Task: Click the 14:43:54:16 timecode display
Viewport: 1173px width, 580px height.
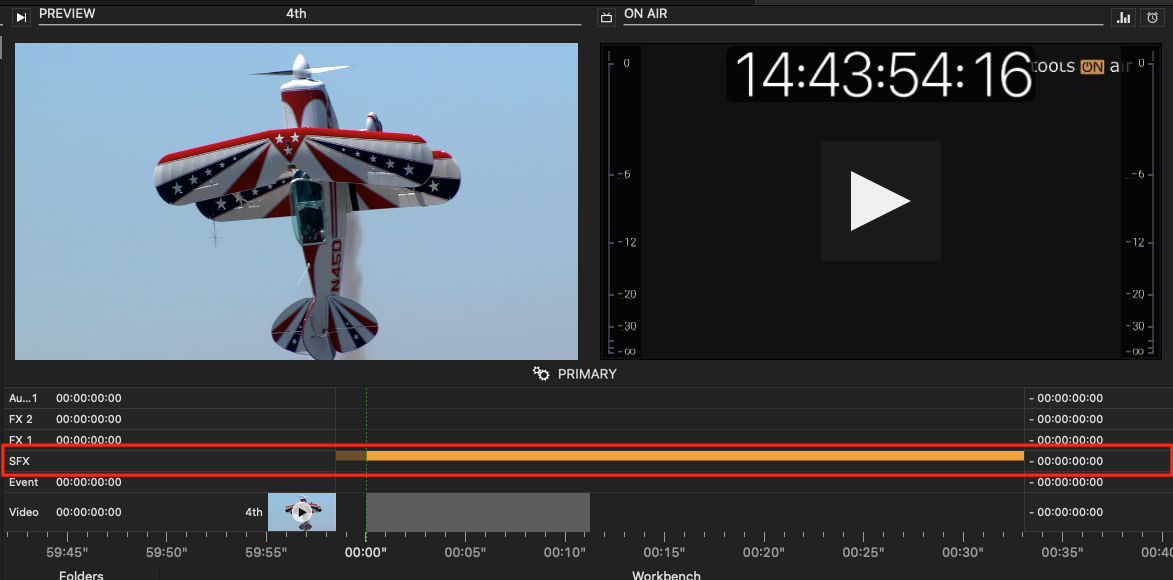Action: pos(880,75)
